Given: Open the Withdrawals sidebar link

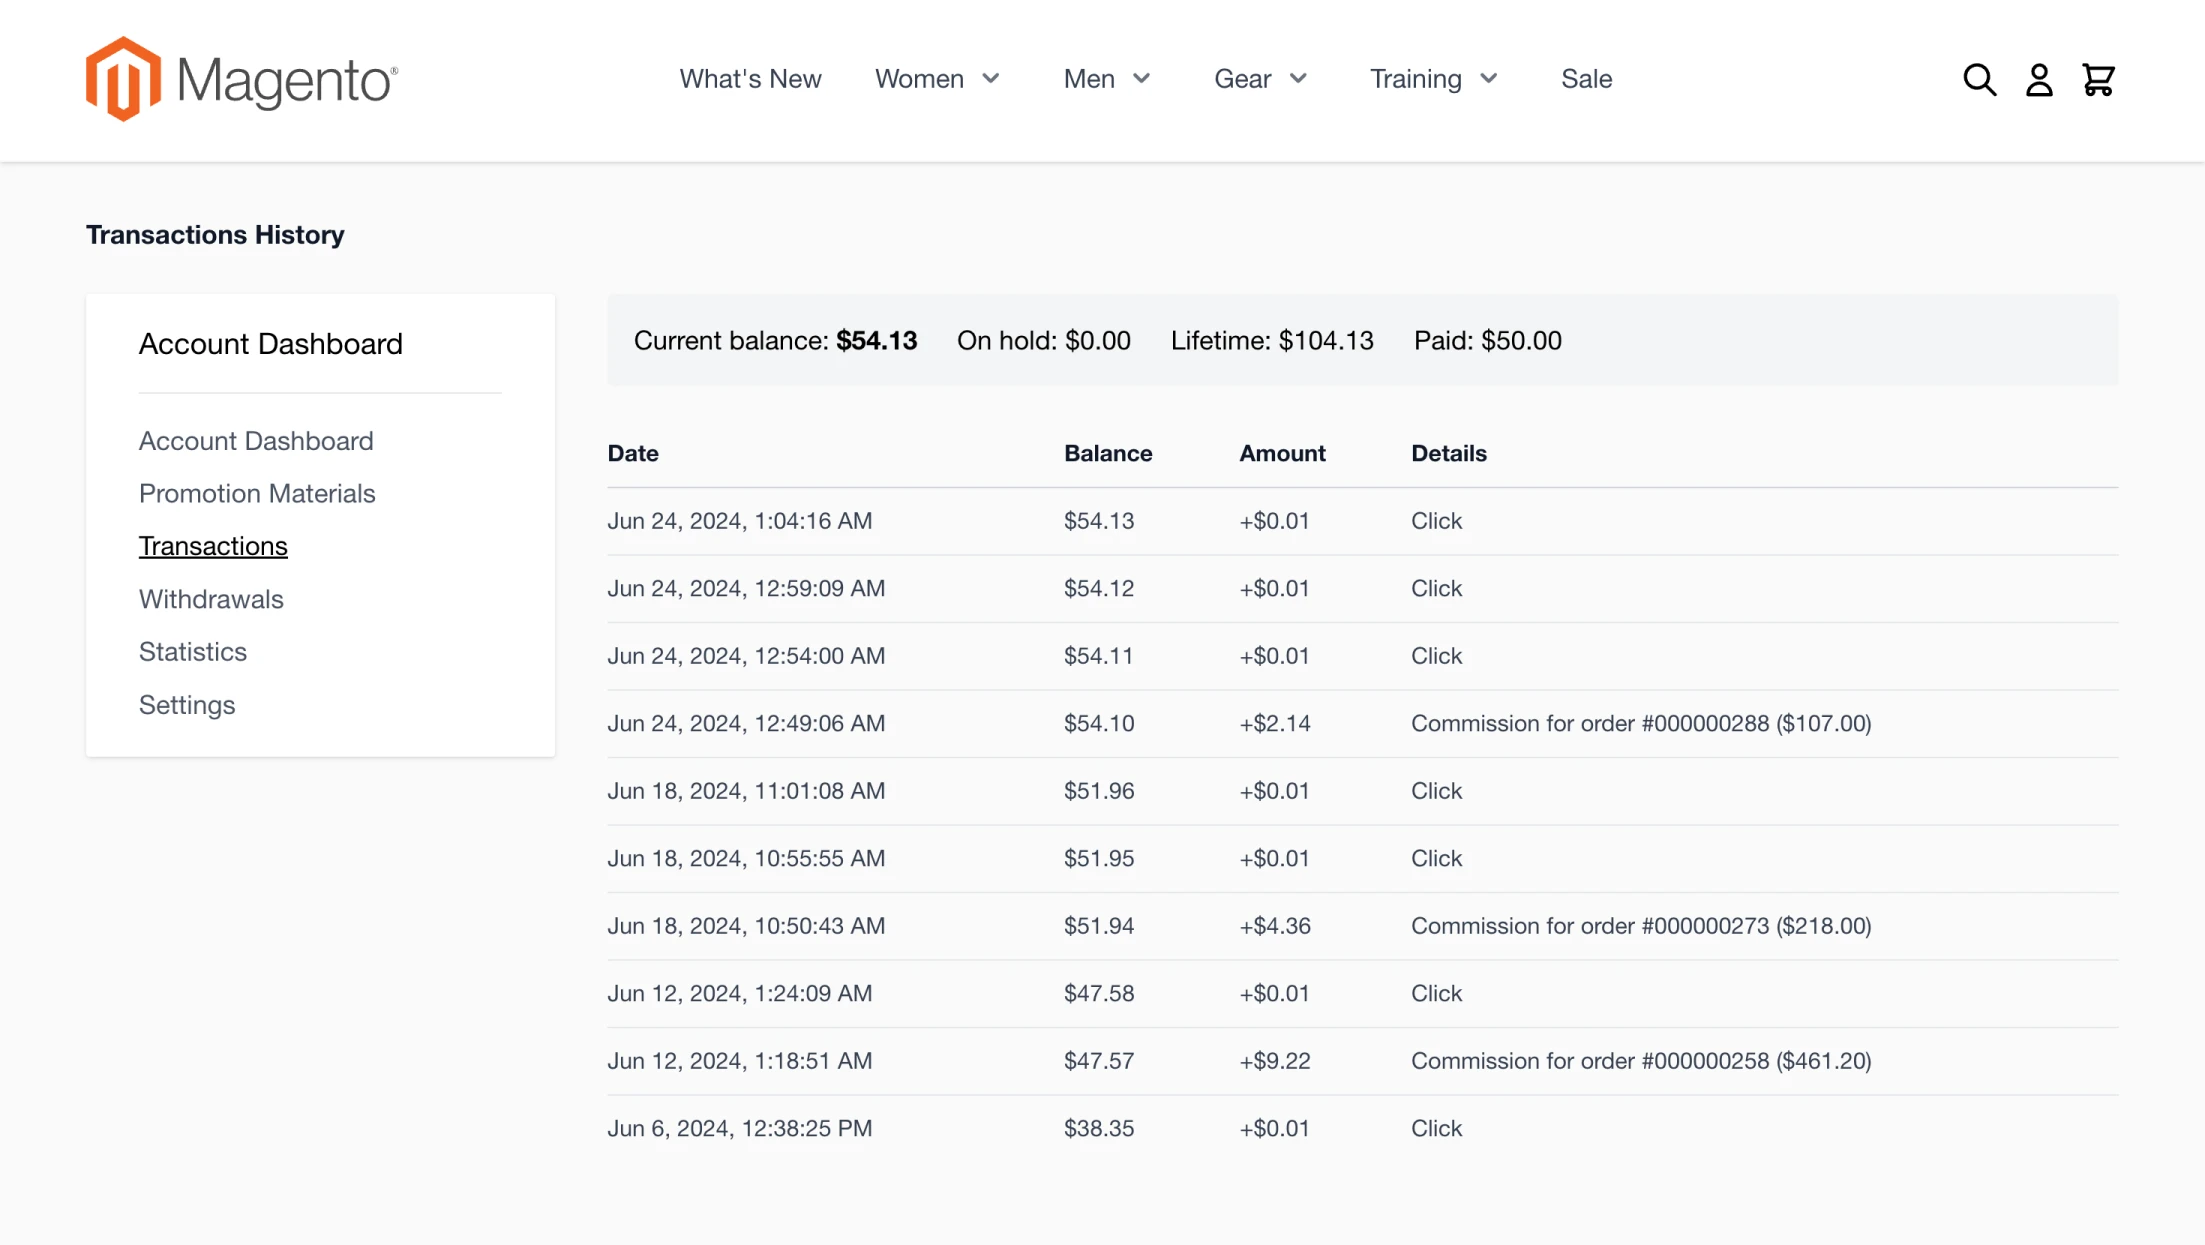Looking at the screenshot, I should click(x=211, y=599).
